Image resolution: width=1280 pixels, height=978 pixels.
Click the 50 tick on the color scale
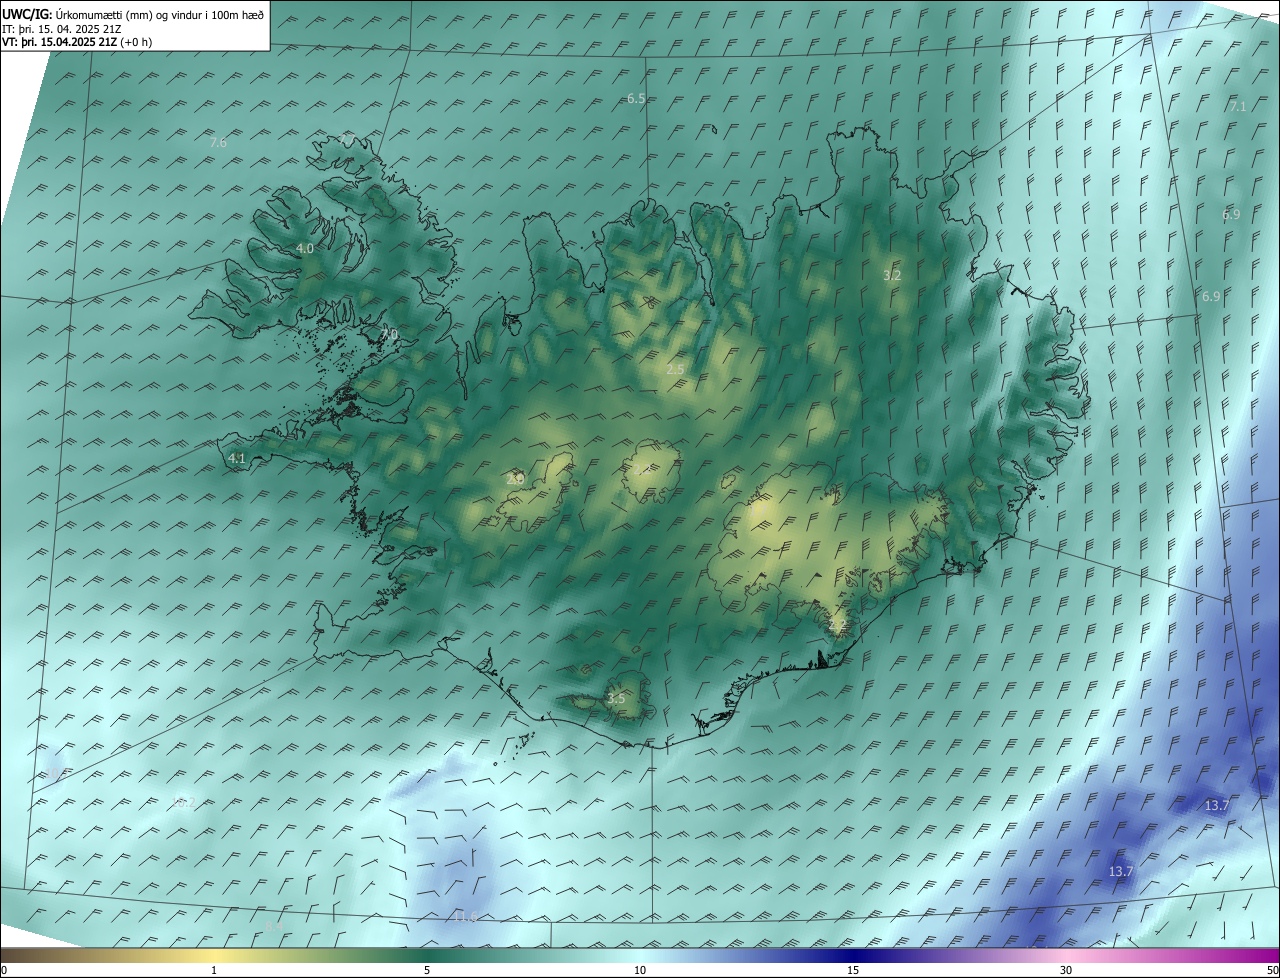tap(1272, 970)
